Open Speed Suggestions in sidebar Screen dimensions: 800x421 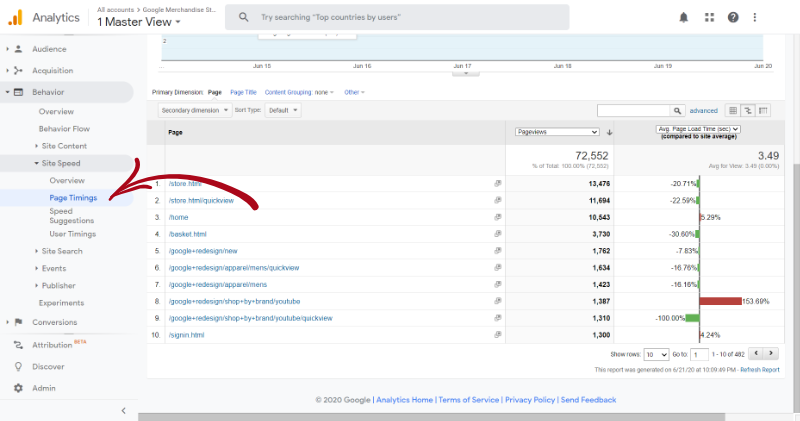pyautogui.click(x=71, y=216)
